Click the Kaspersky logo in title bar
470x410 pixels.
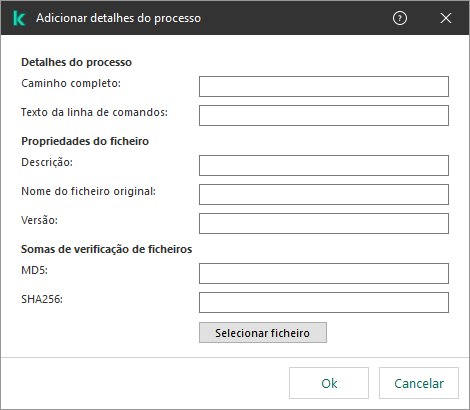point(19,18)
